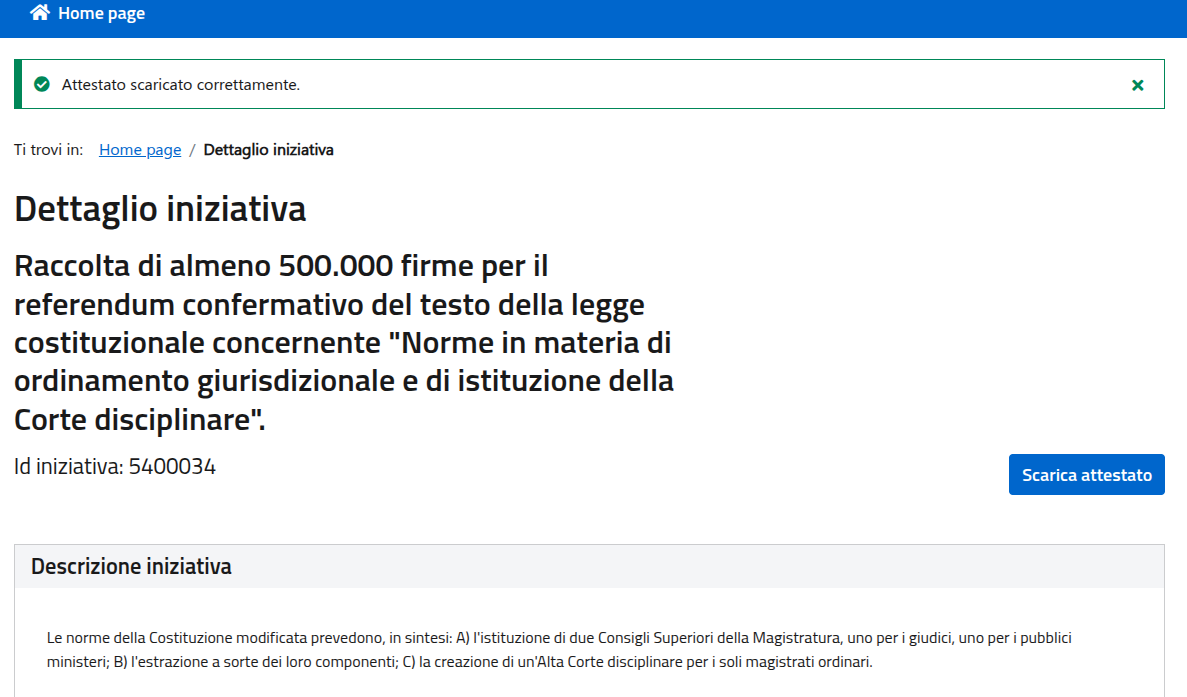Click the green success checkmark icon
The width and height of the screenshot is (1187, 697).
click(x=42, y=85)
